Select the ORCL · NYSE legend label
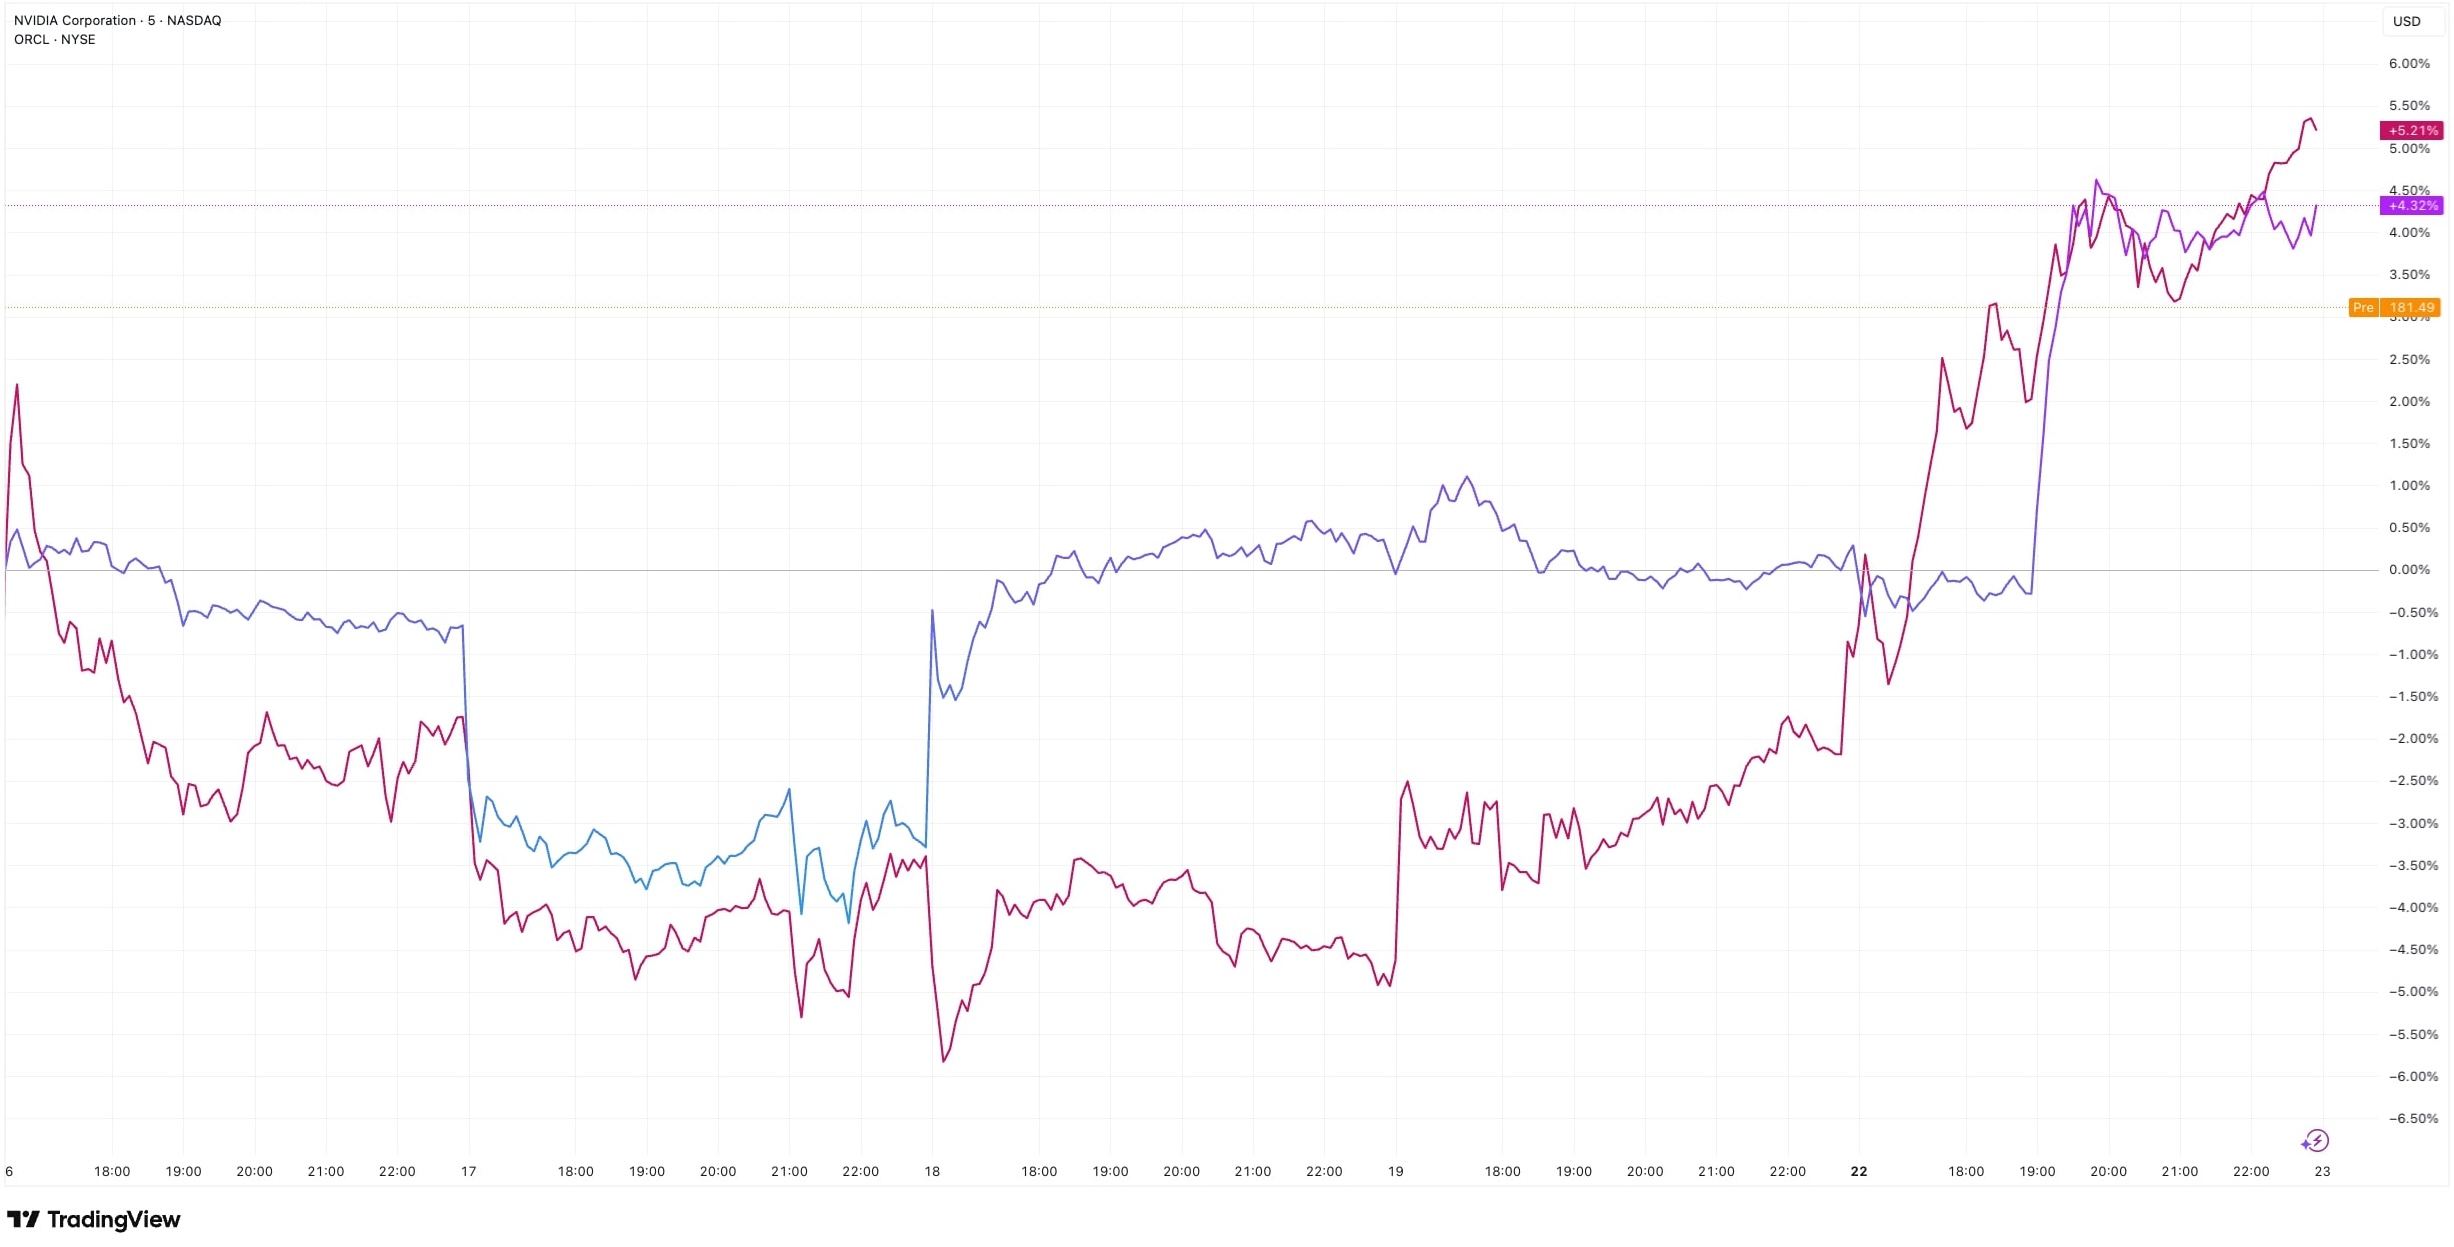 (x=55, y=39)
